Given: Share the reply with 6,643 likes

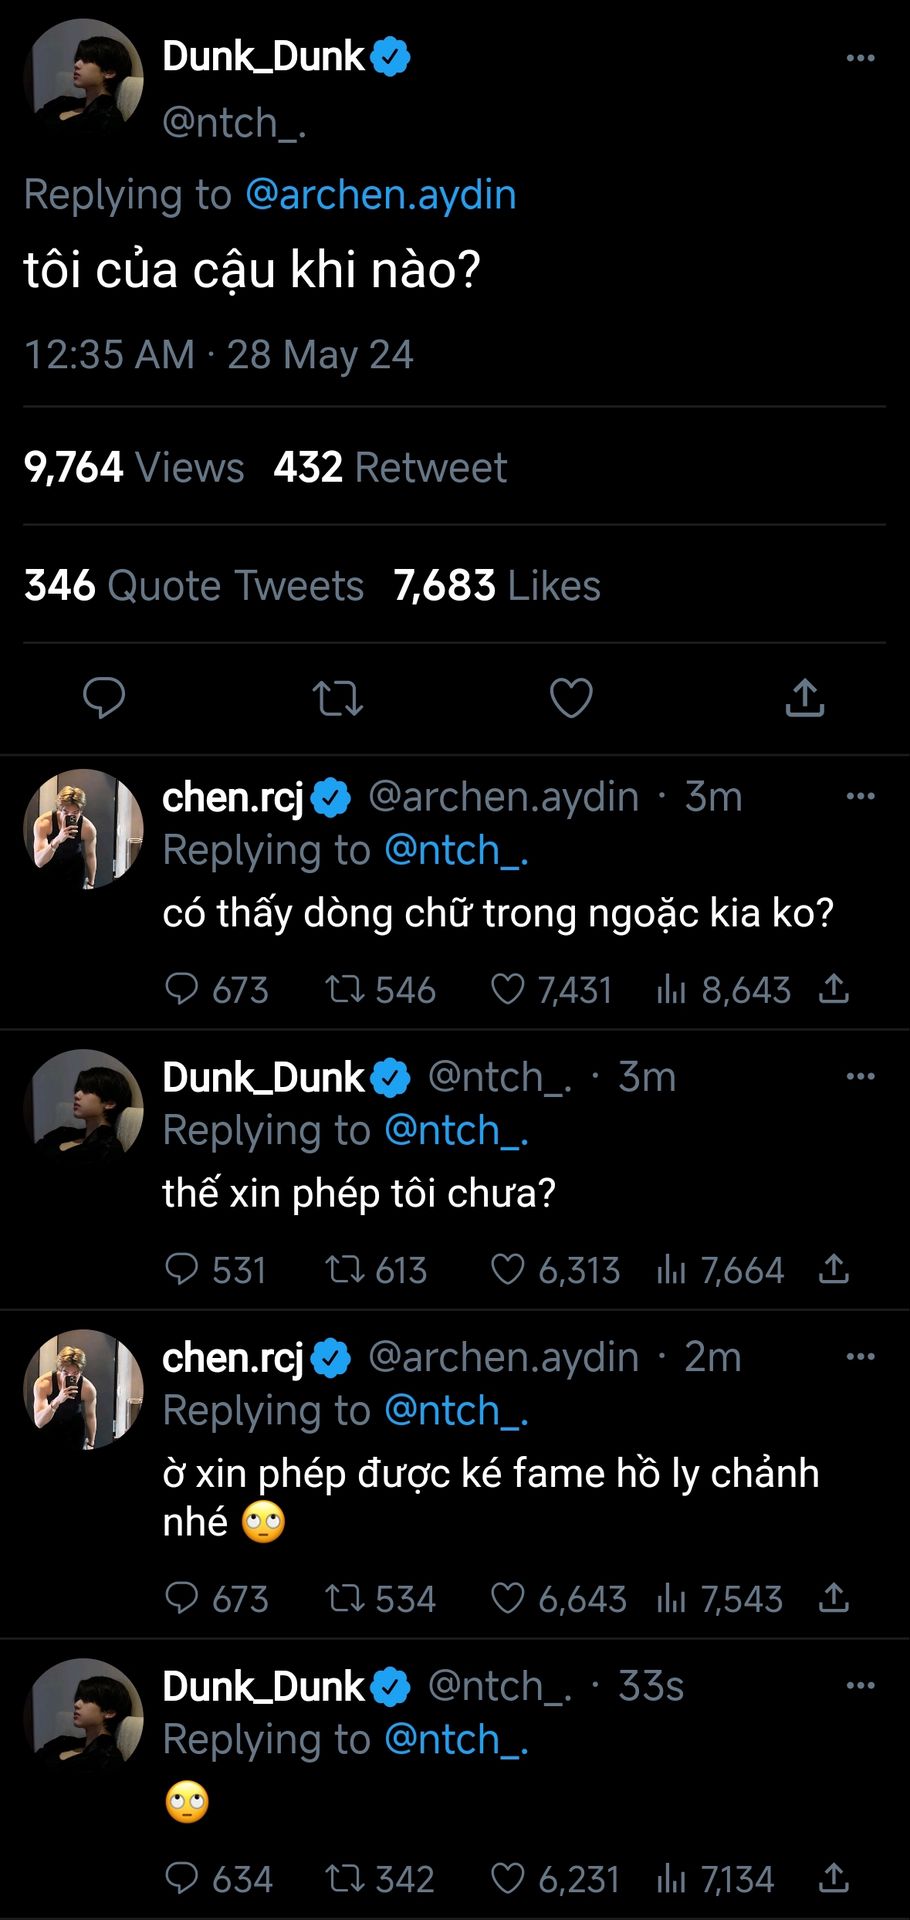Looking at the screenshot, I should (x=834, y=1599).
